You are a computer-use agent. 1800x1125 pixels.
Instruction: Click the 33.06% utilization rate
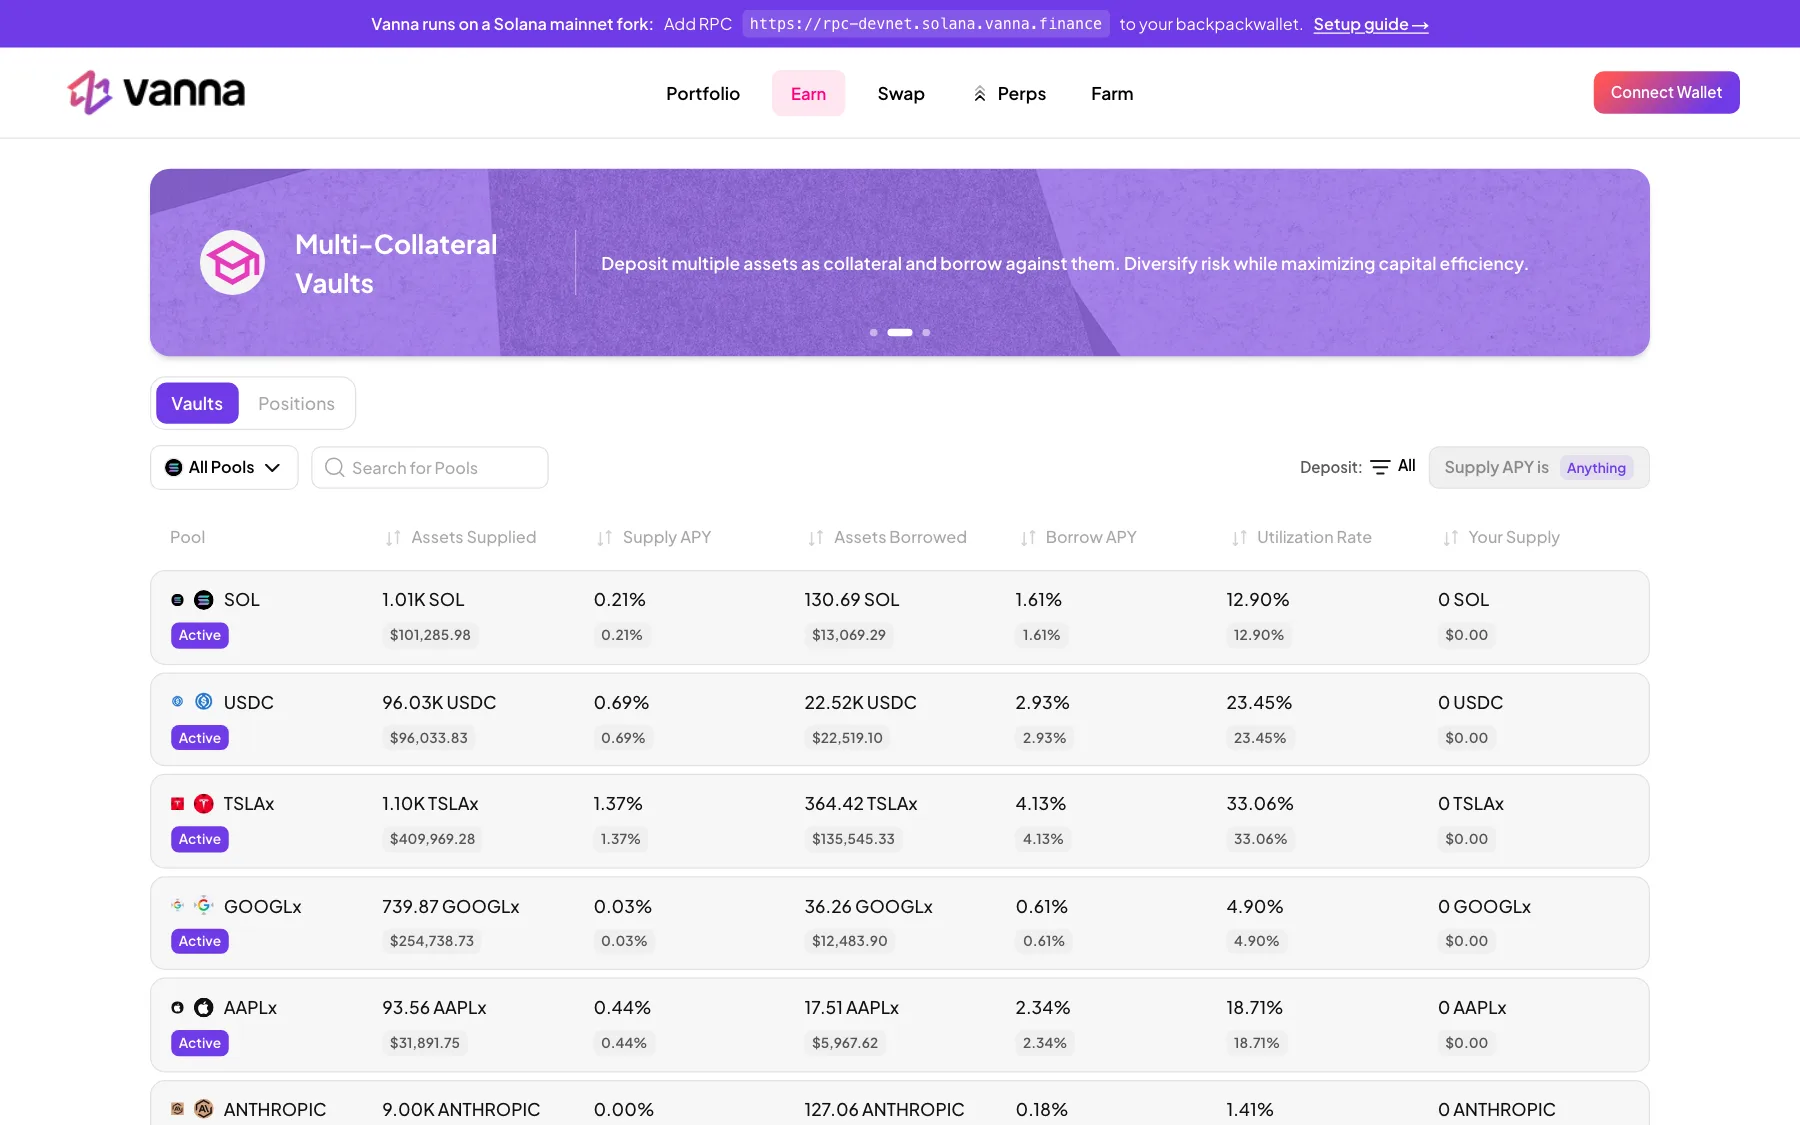click(1260, 804)
